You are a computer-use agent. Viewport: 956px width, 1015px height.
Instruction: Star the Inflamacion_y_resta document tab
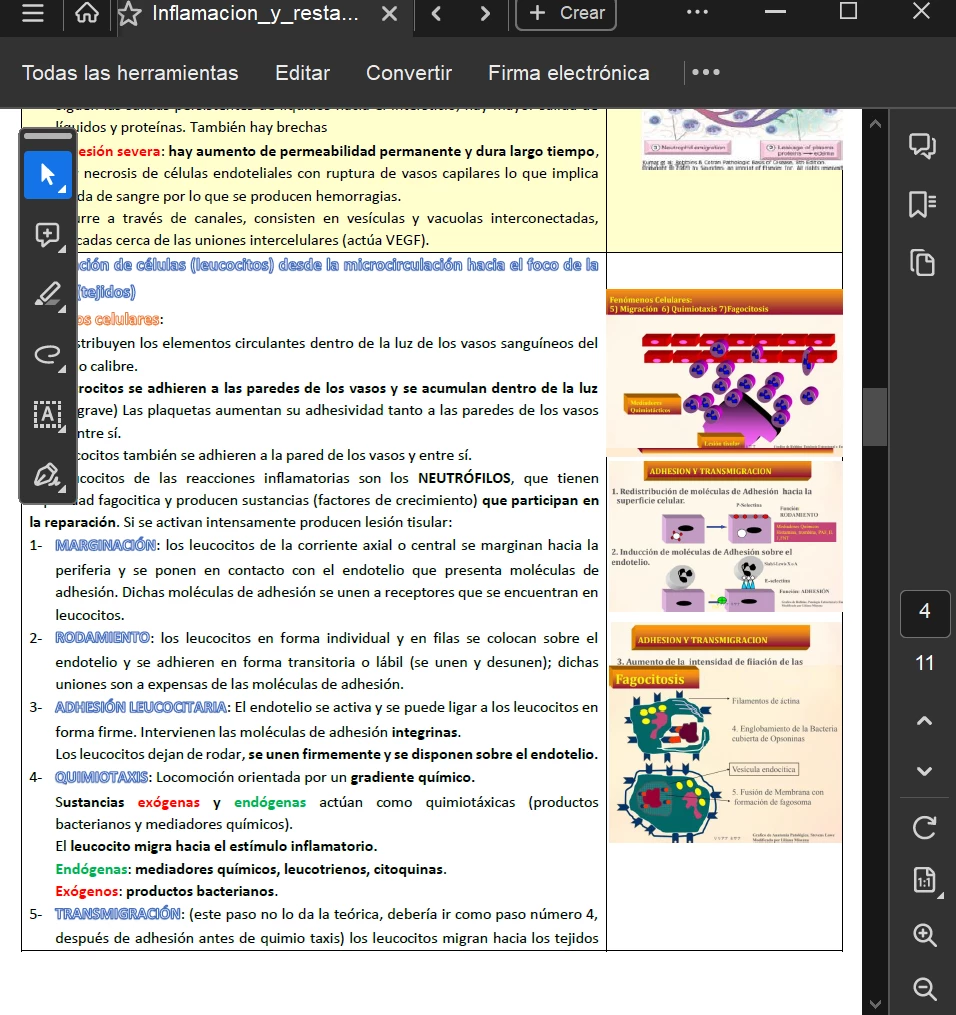click(129, 14)
